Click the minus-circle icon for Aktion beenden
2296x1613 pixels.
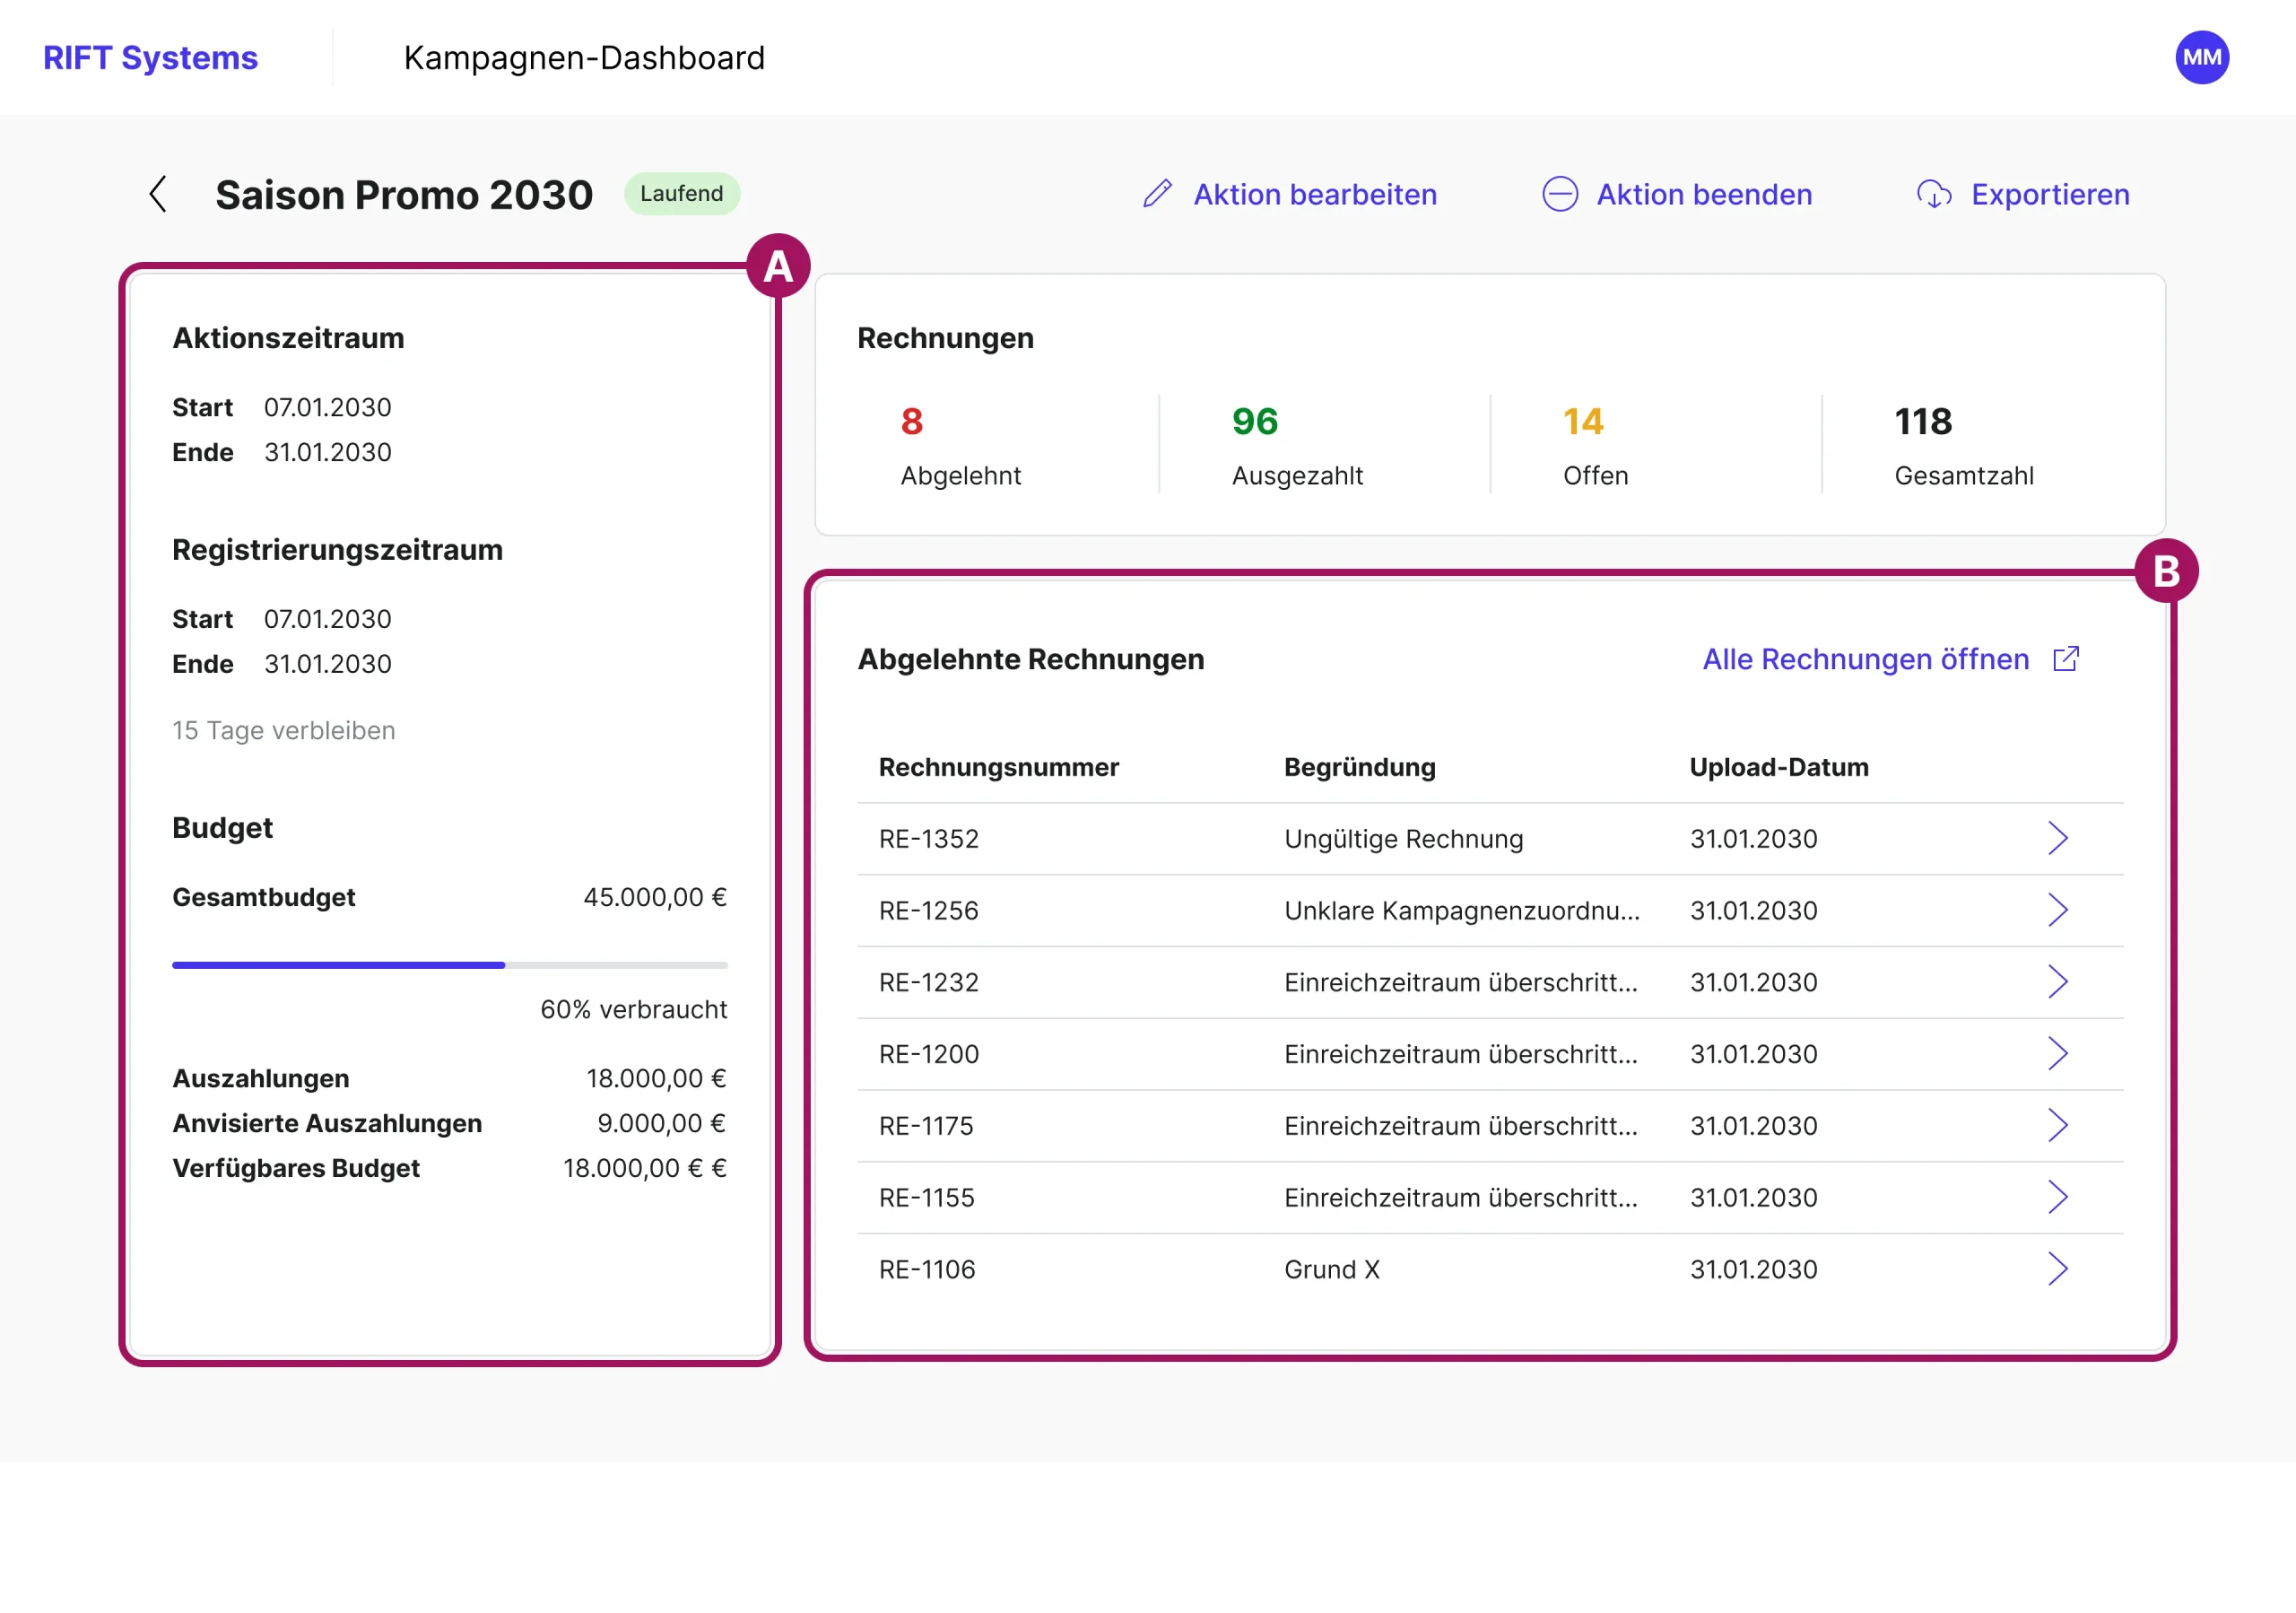pos(1560,194)
